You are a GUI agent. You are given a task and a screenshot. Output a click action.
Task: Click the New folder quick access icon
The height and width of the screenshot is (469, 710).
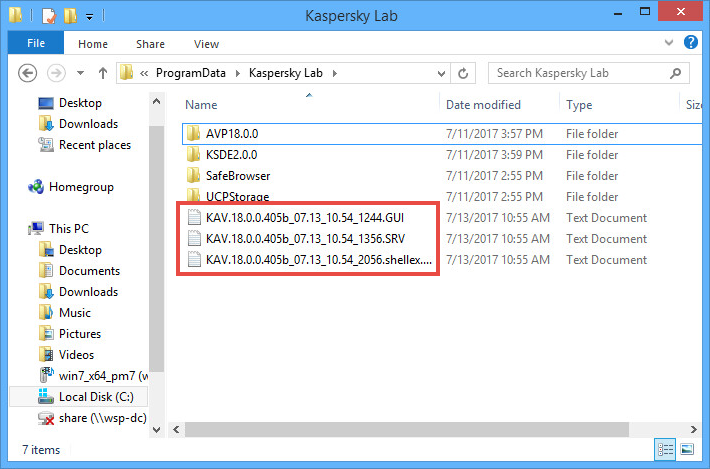point(70,16)
